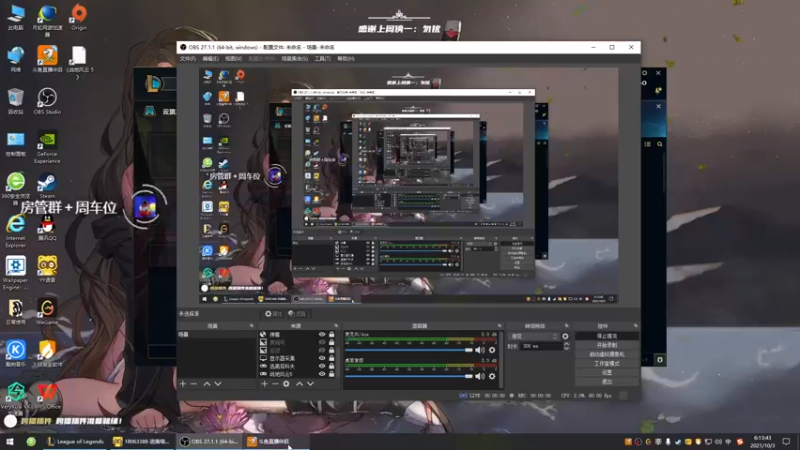Open the 桌面音频 channel gear settings

[492, 376]
